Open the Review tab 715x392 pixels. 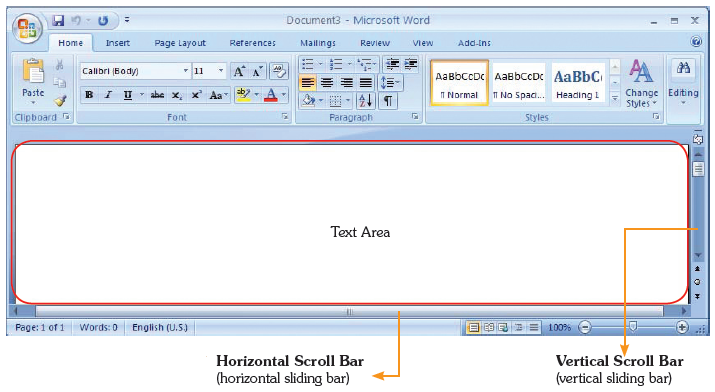coord(375,43)
